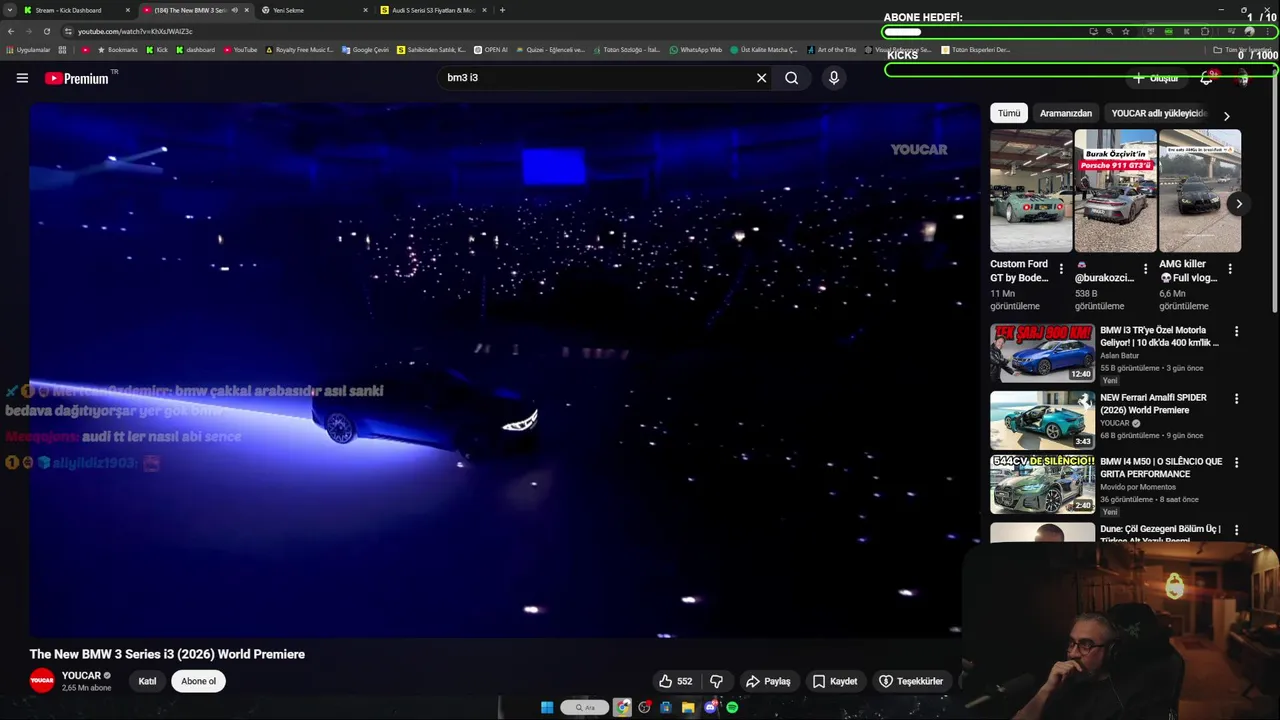Screen dimensions: 1280x720
Task: Open Windows taskbar search Ara
Action: [585, 707]
